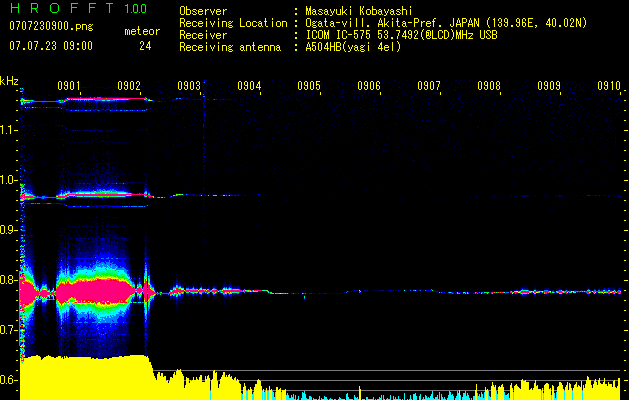Click the Observer field label
Image resolution: width=629 pixels, height=400 pixels.
[203, 11]
